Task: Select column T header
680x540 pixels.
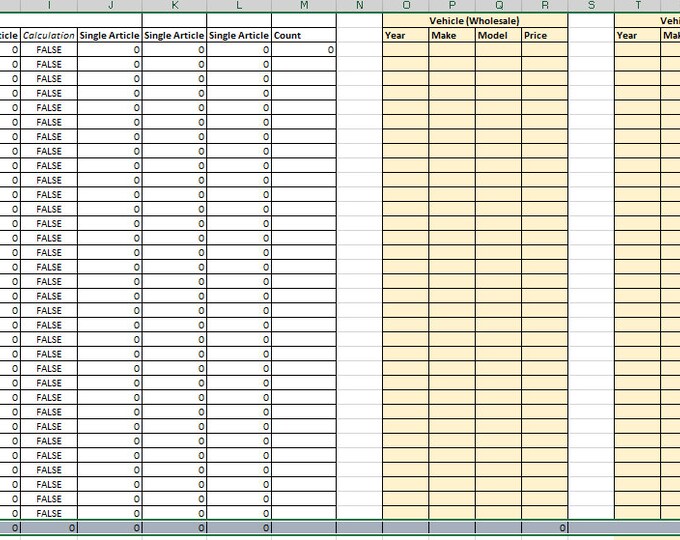Action: [638, 5]
